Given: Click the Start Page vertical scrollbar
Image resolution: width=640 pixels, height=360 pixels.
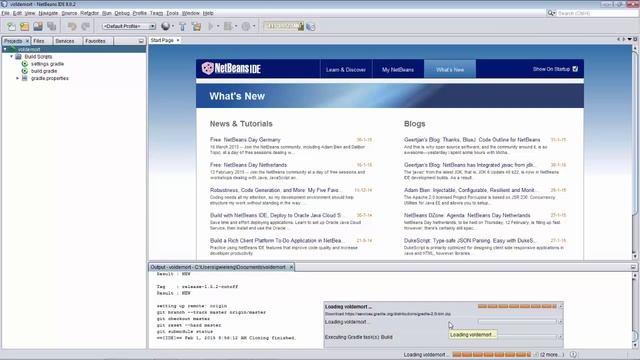Looking at the screenshot, I should click(635, 152).
